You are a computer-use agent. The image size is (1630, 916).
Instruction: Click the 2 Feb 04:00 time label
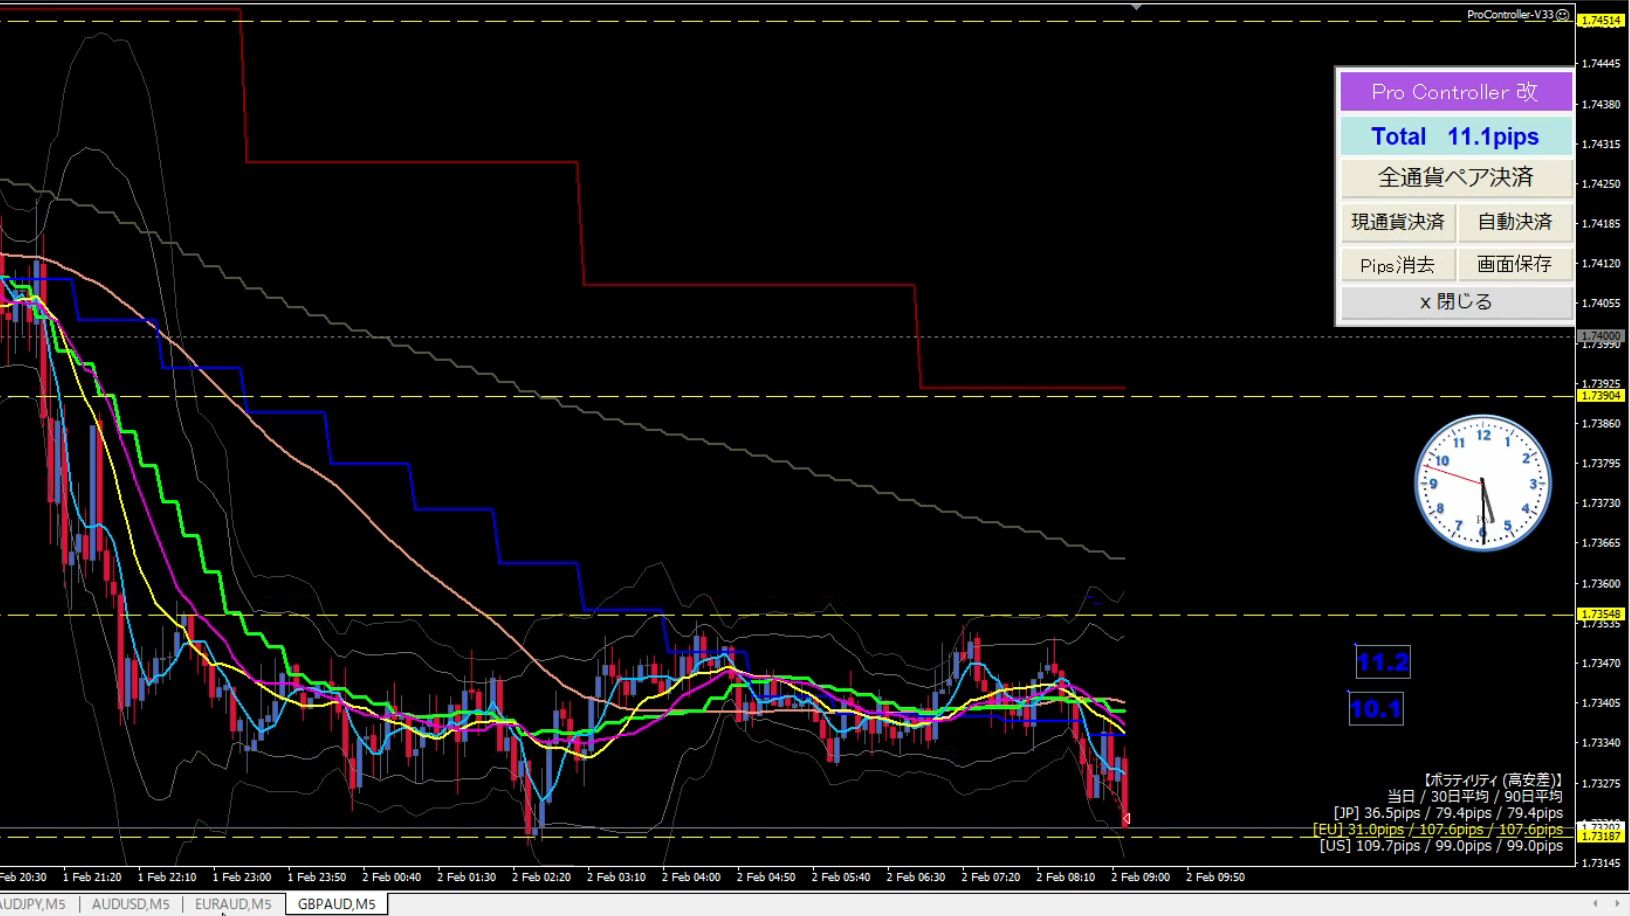690,877
